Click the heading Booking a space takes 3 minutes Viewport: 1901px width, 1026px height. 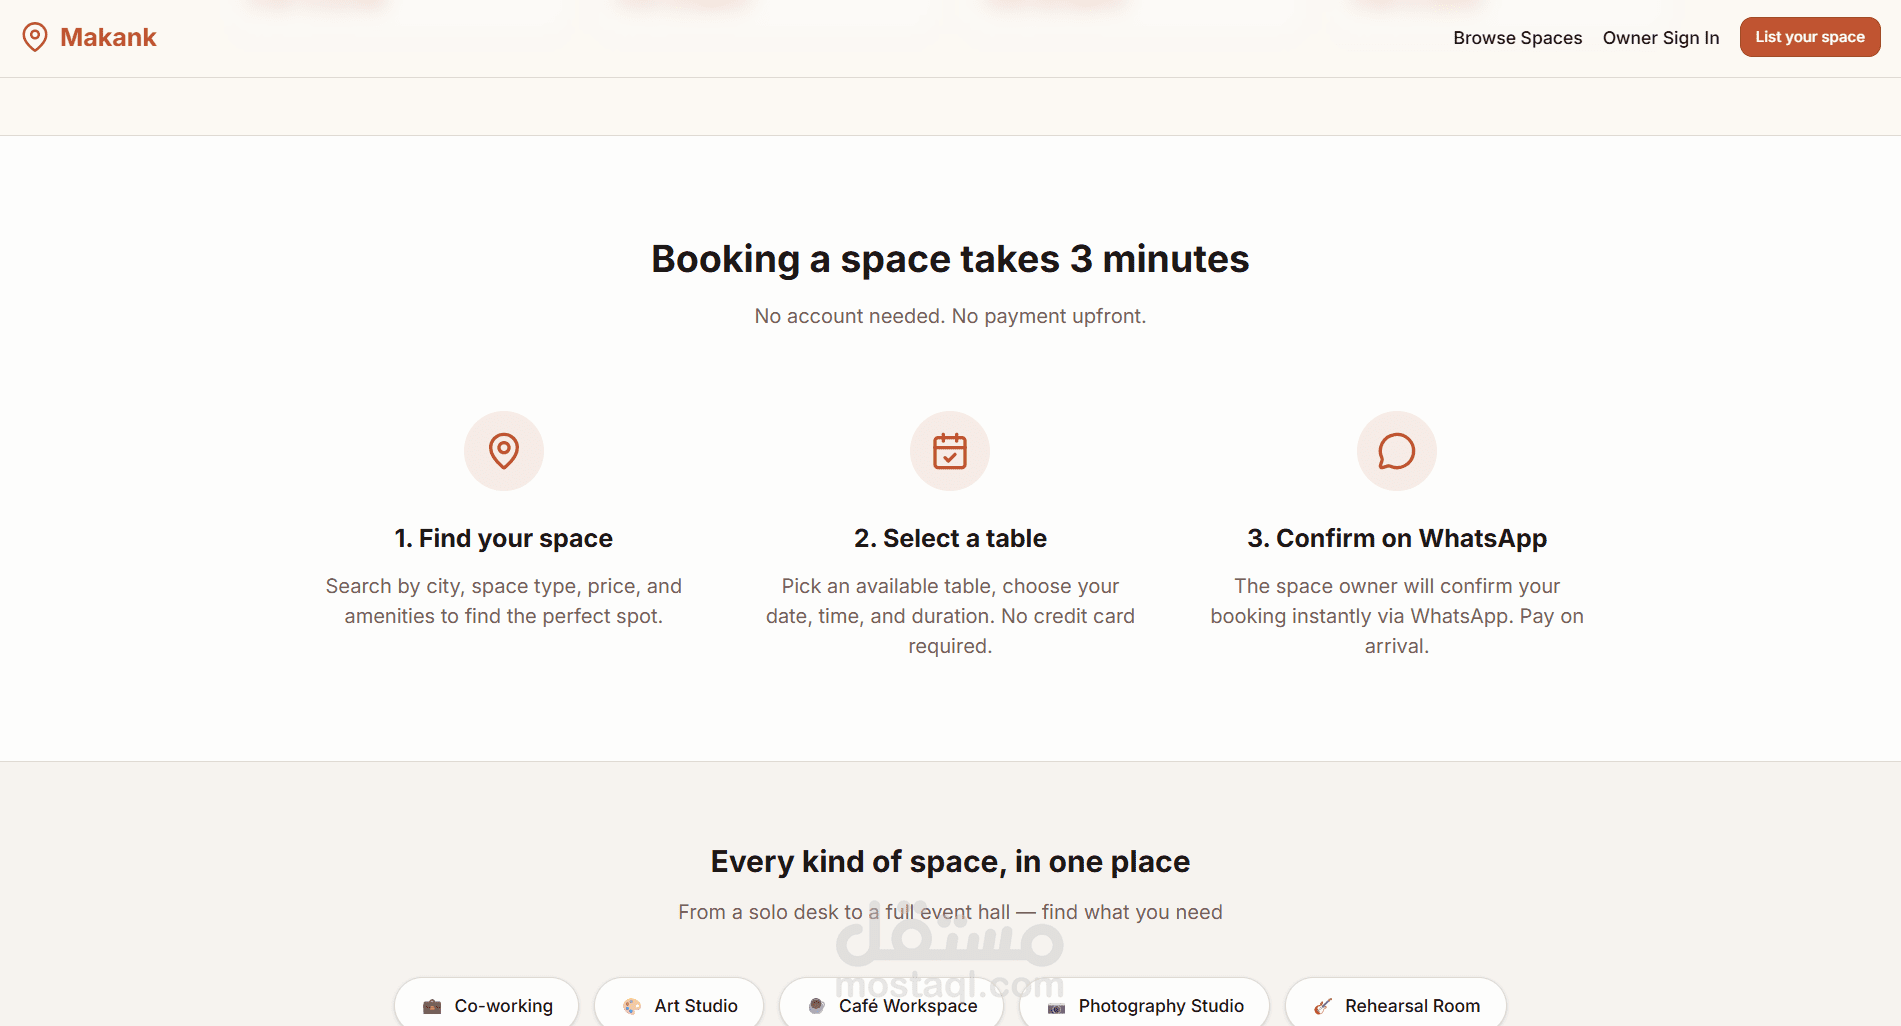950,259
